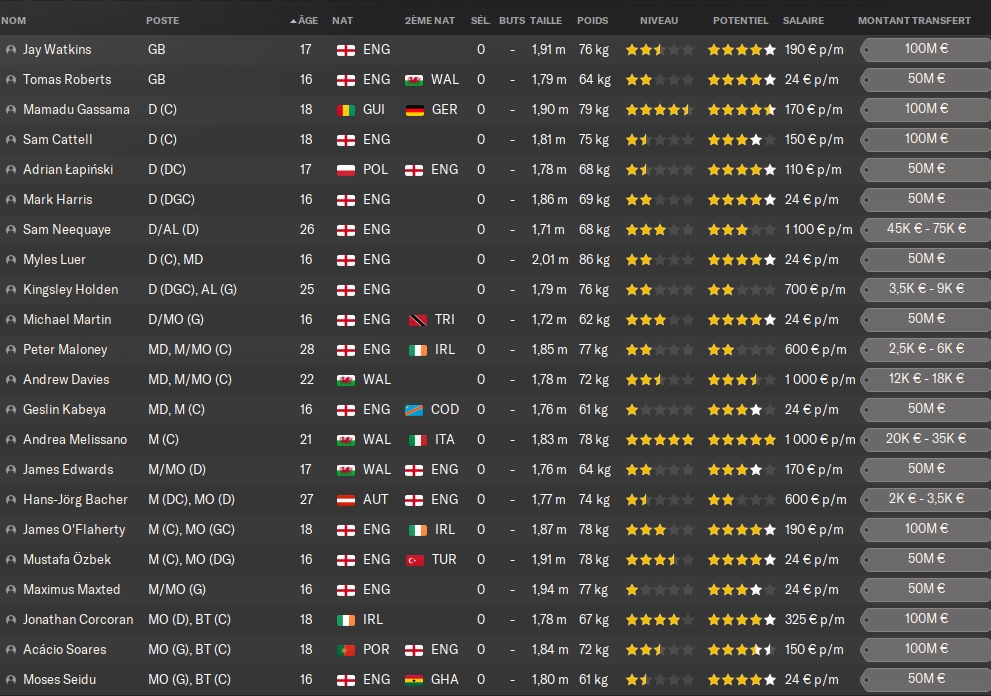
Task: Sort by the NAT column header
Action: (343, 20)
